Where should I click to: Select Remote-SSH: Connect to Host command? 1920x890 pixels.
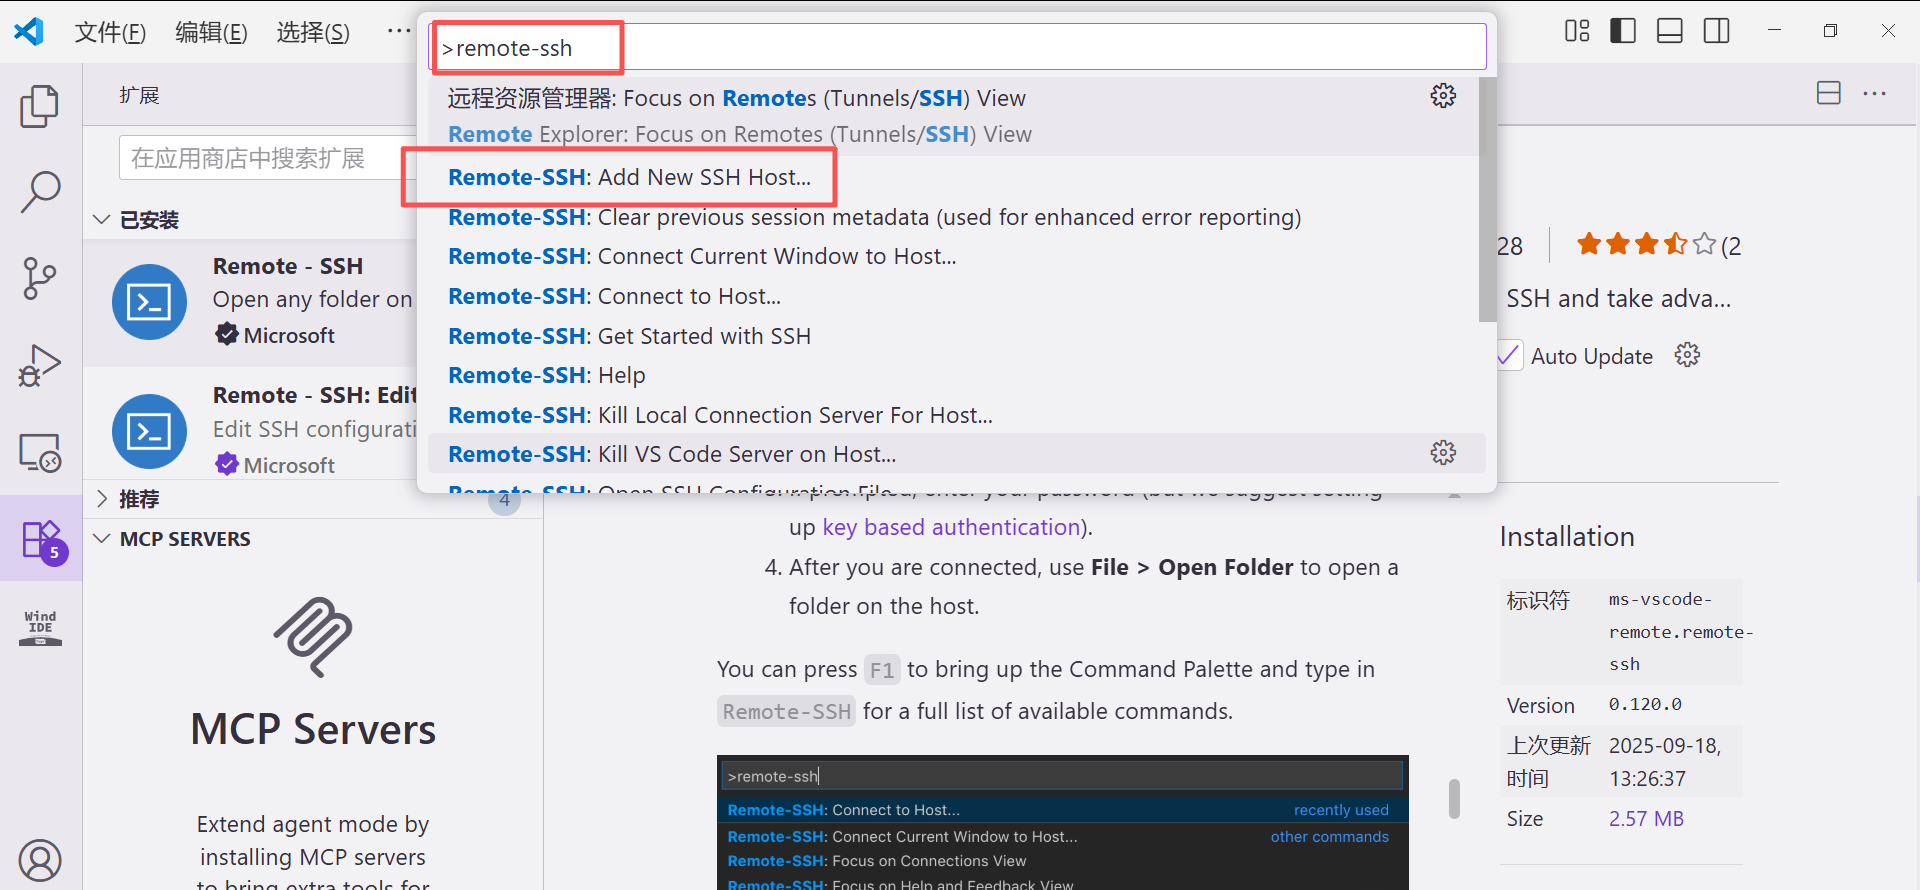click(956, 296)
